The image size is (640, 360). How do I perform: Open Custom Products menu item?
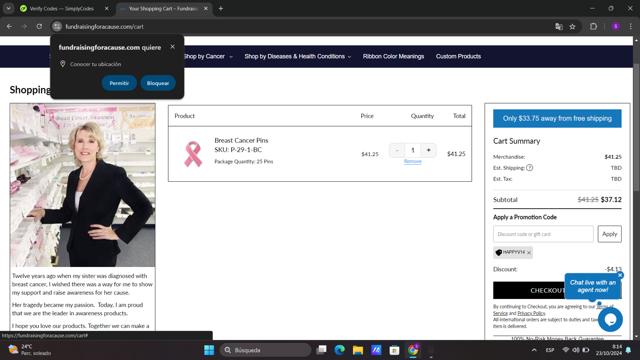click(458, 56)
